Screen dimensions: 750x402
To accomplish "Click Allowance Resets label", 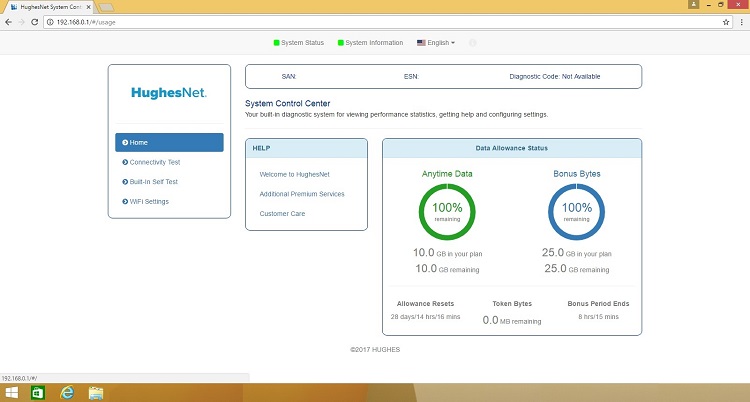I will (x=425, y=303).
